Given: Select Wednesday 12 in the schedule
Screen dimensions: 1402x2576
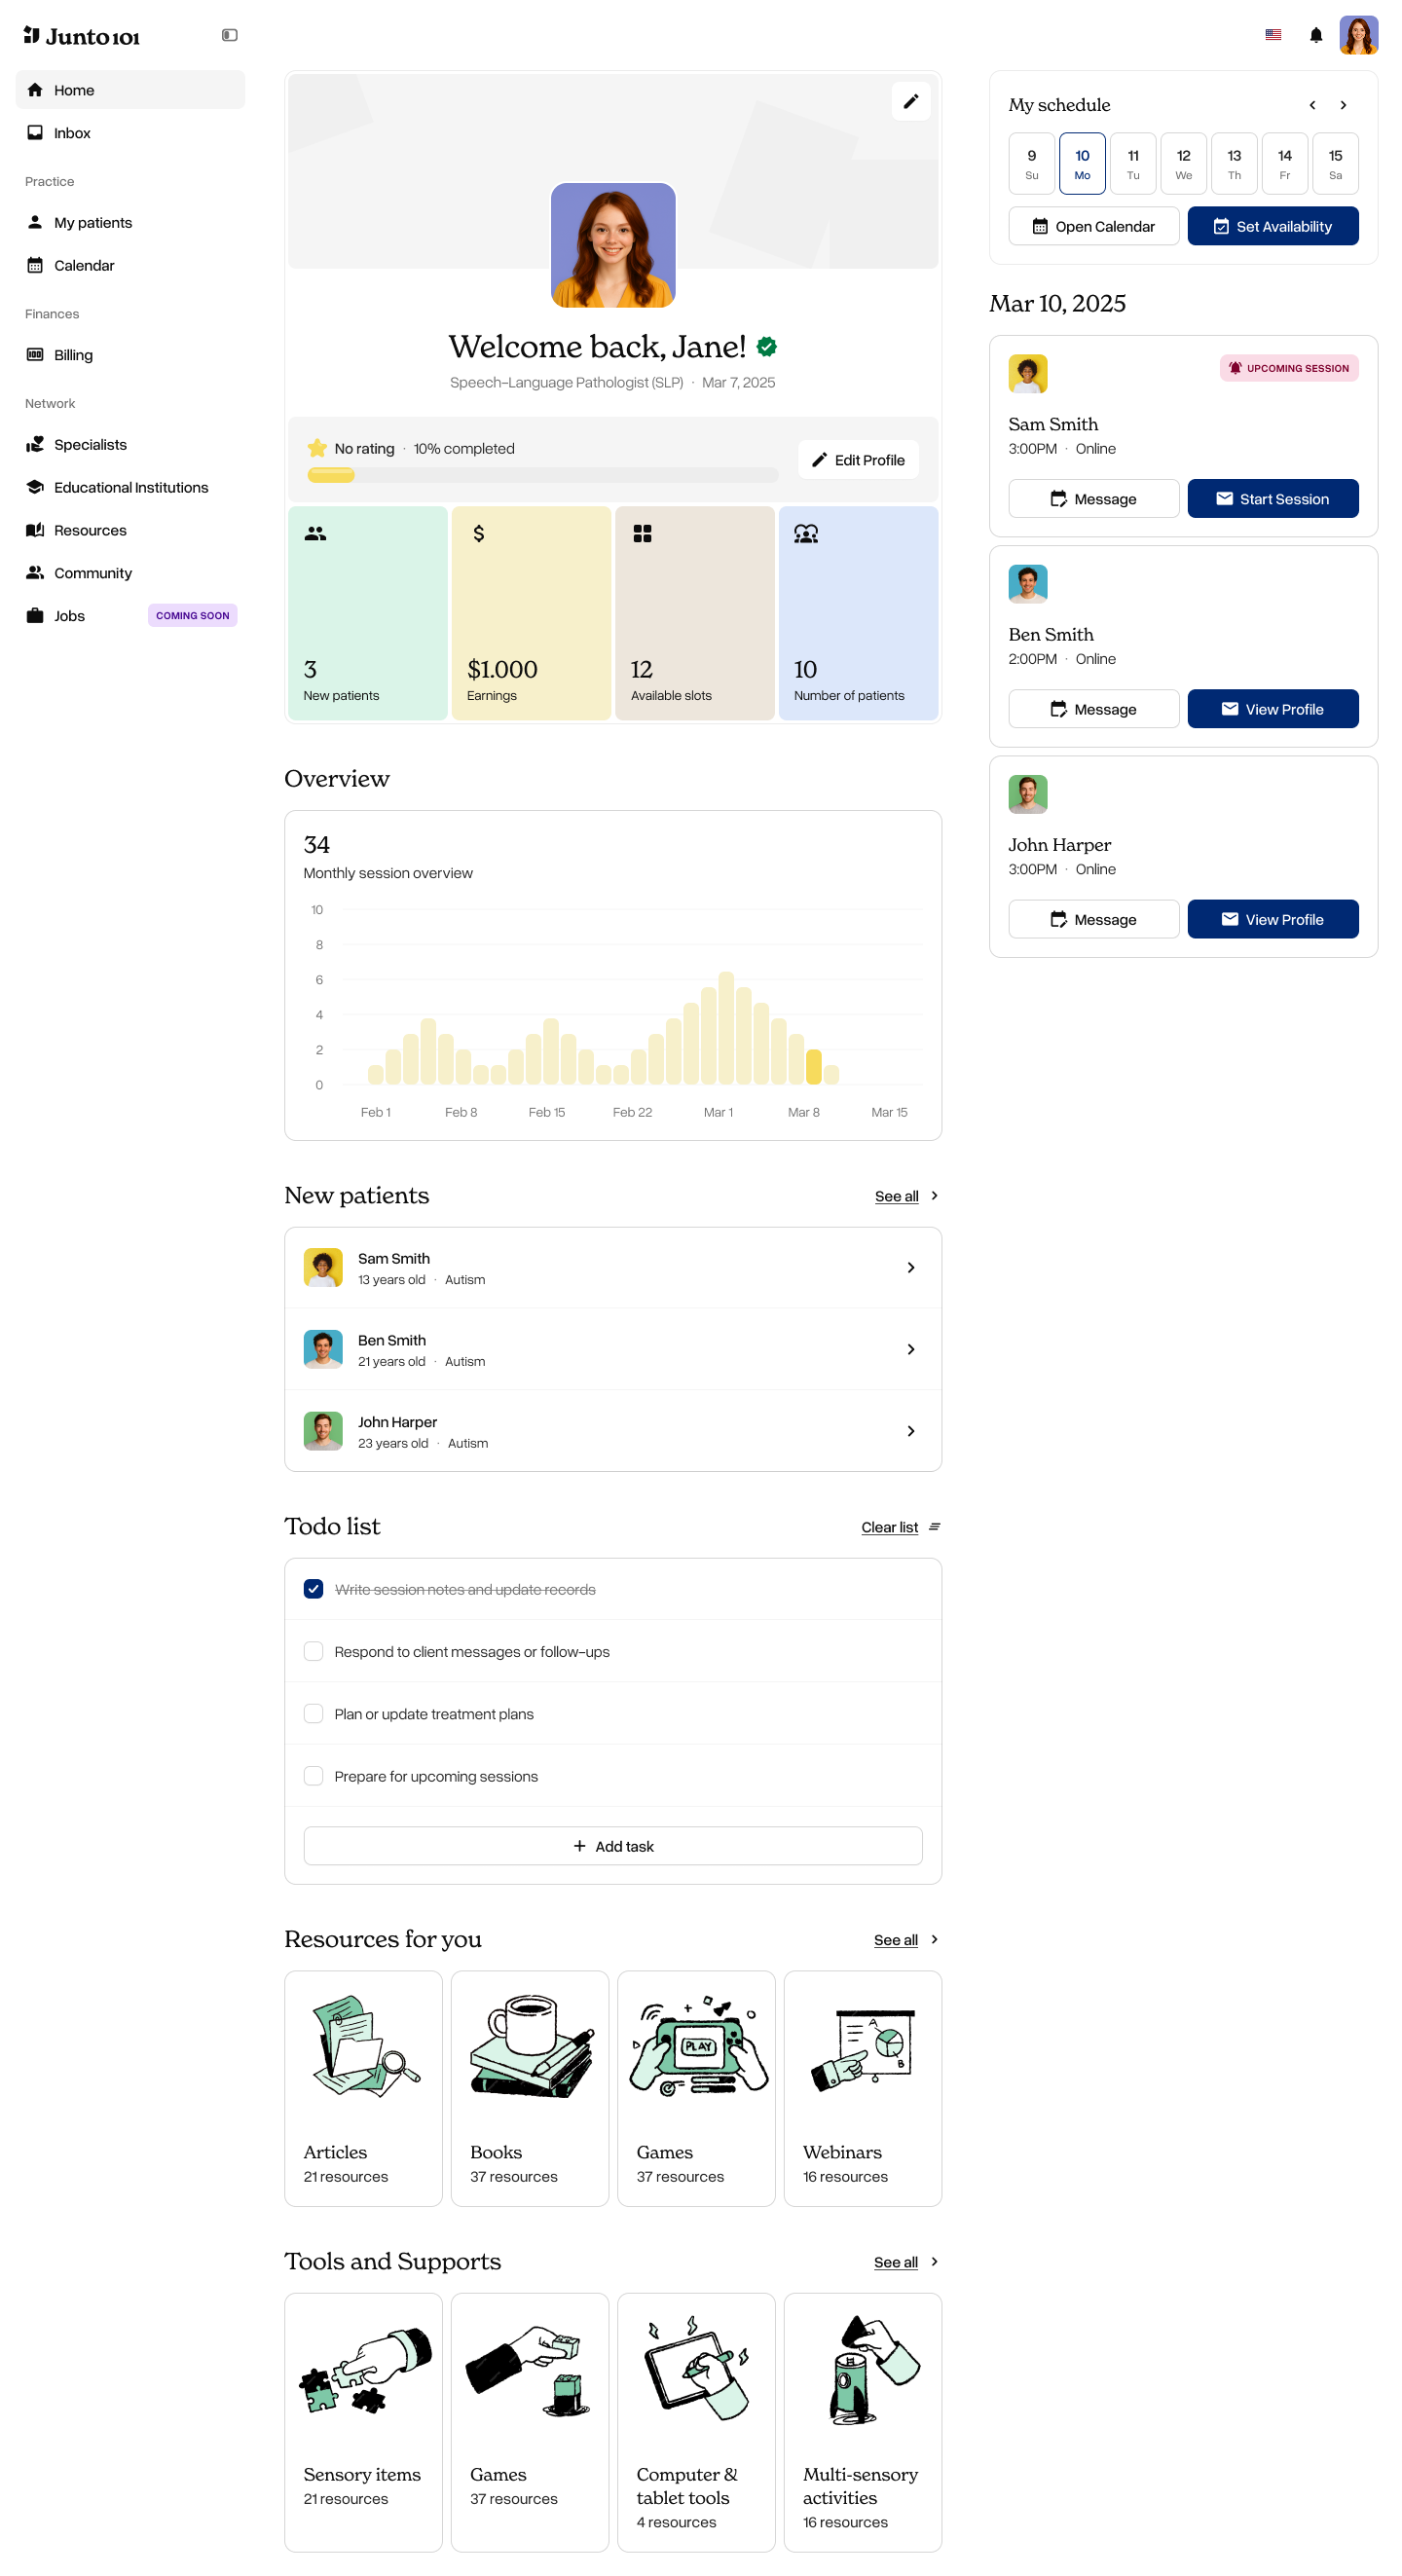Looking at the screenshot, I should click(x=1182, y=163).
